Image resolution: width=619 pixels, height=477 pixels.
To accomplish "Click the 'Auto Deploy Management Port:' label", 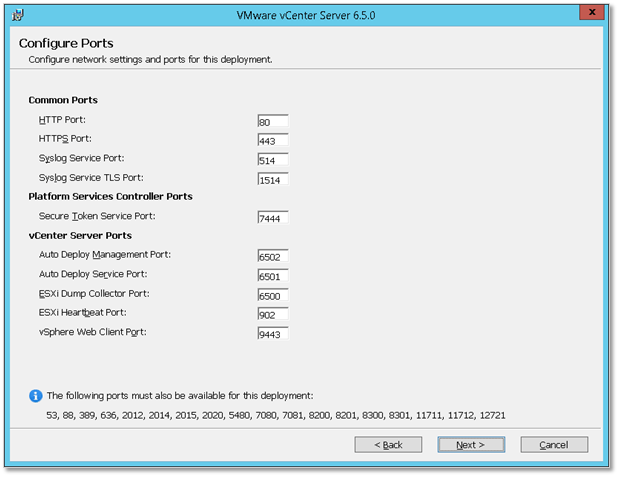I will tap(105, 255).
